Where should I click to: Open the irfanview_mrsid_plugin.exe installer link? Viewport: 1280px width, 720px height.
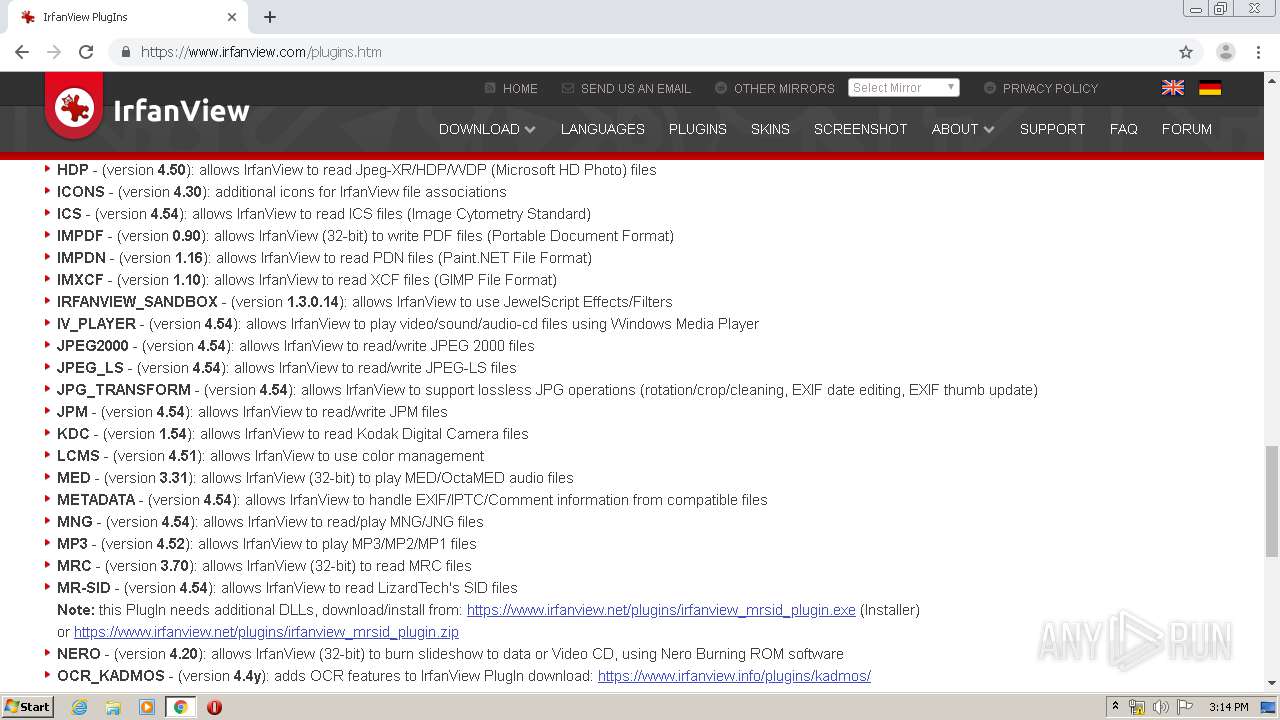[x=661, y=610]
